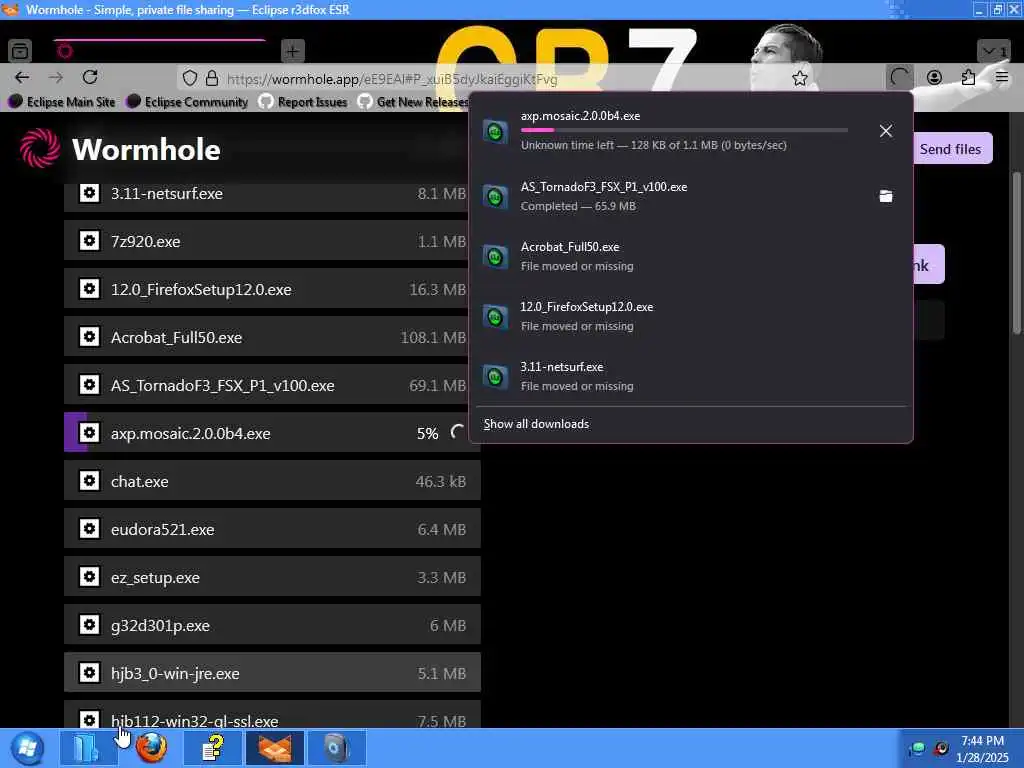This screenshot has height=768, width=1024.
Task: Download hjb3_0-win-jre.exe from the file list
Action: 272,673
